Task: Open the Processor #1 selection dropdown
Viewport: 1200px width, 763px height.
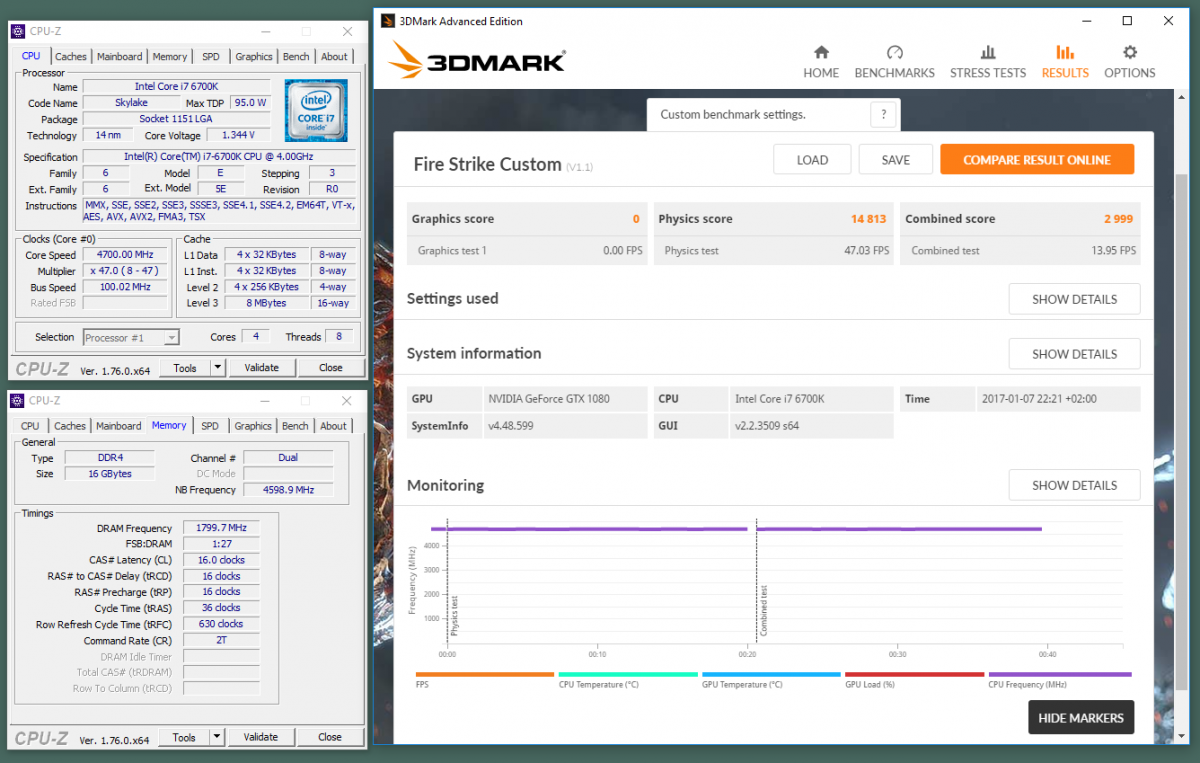Action: pos(131,338)
